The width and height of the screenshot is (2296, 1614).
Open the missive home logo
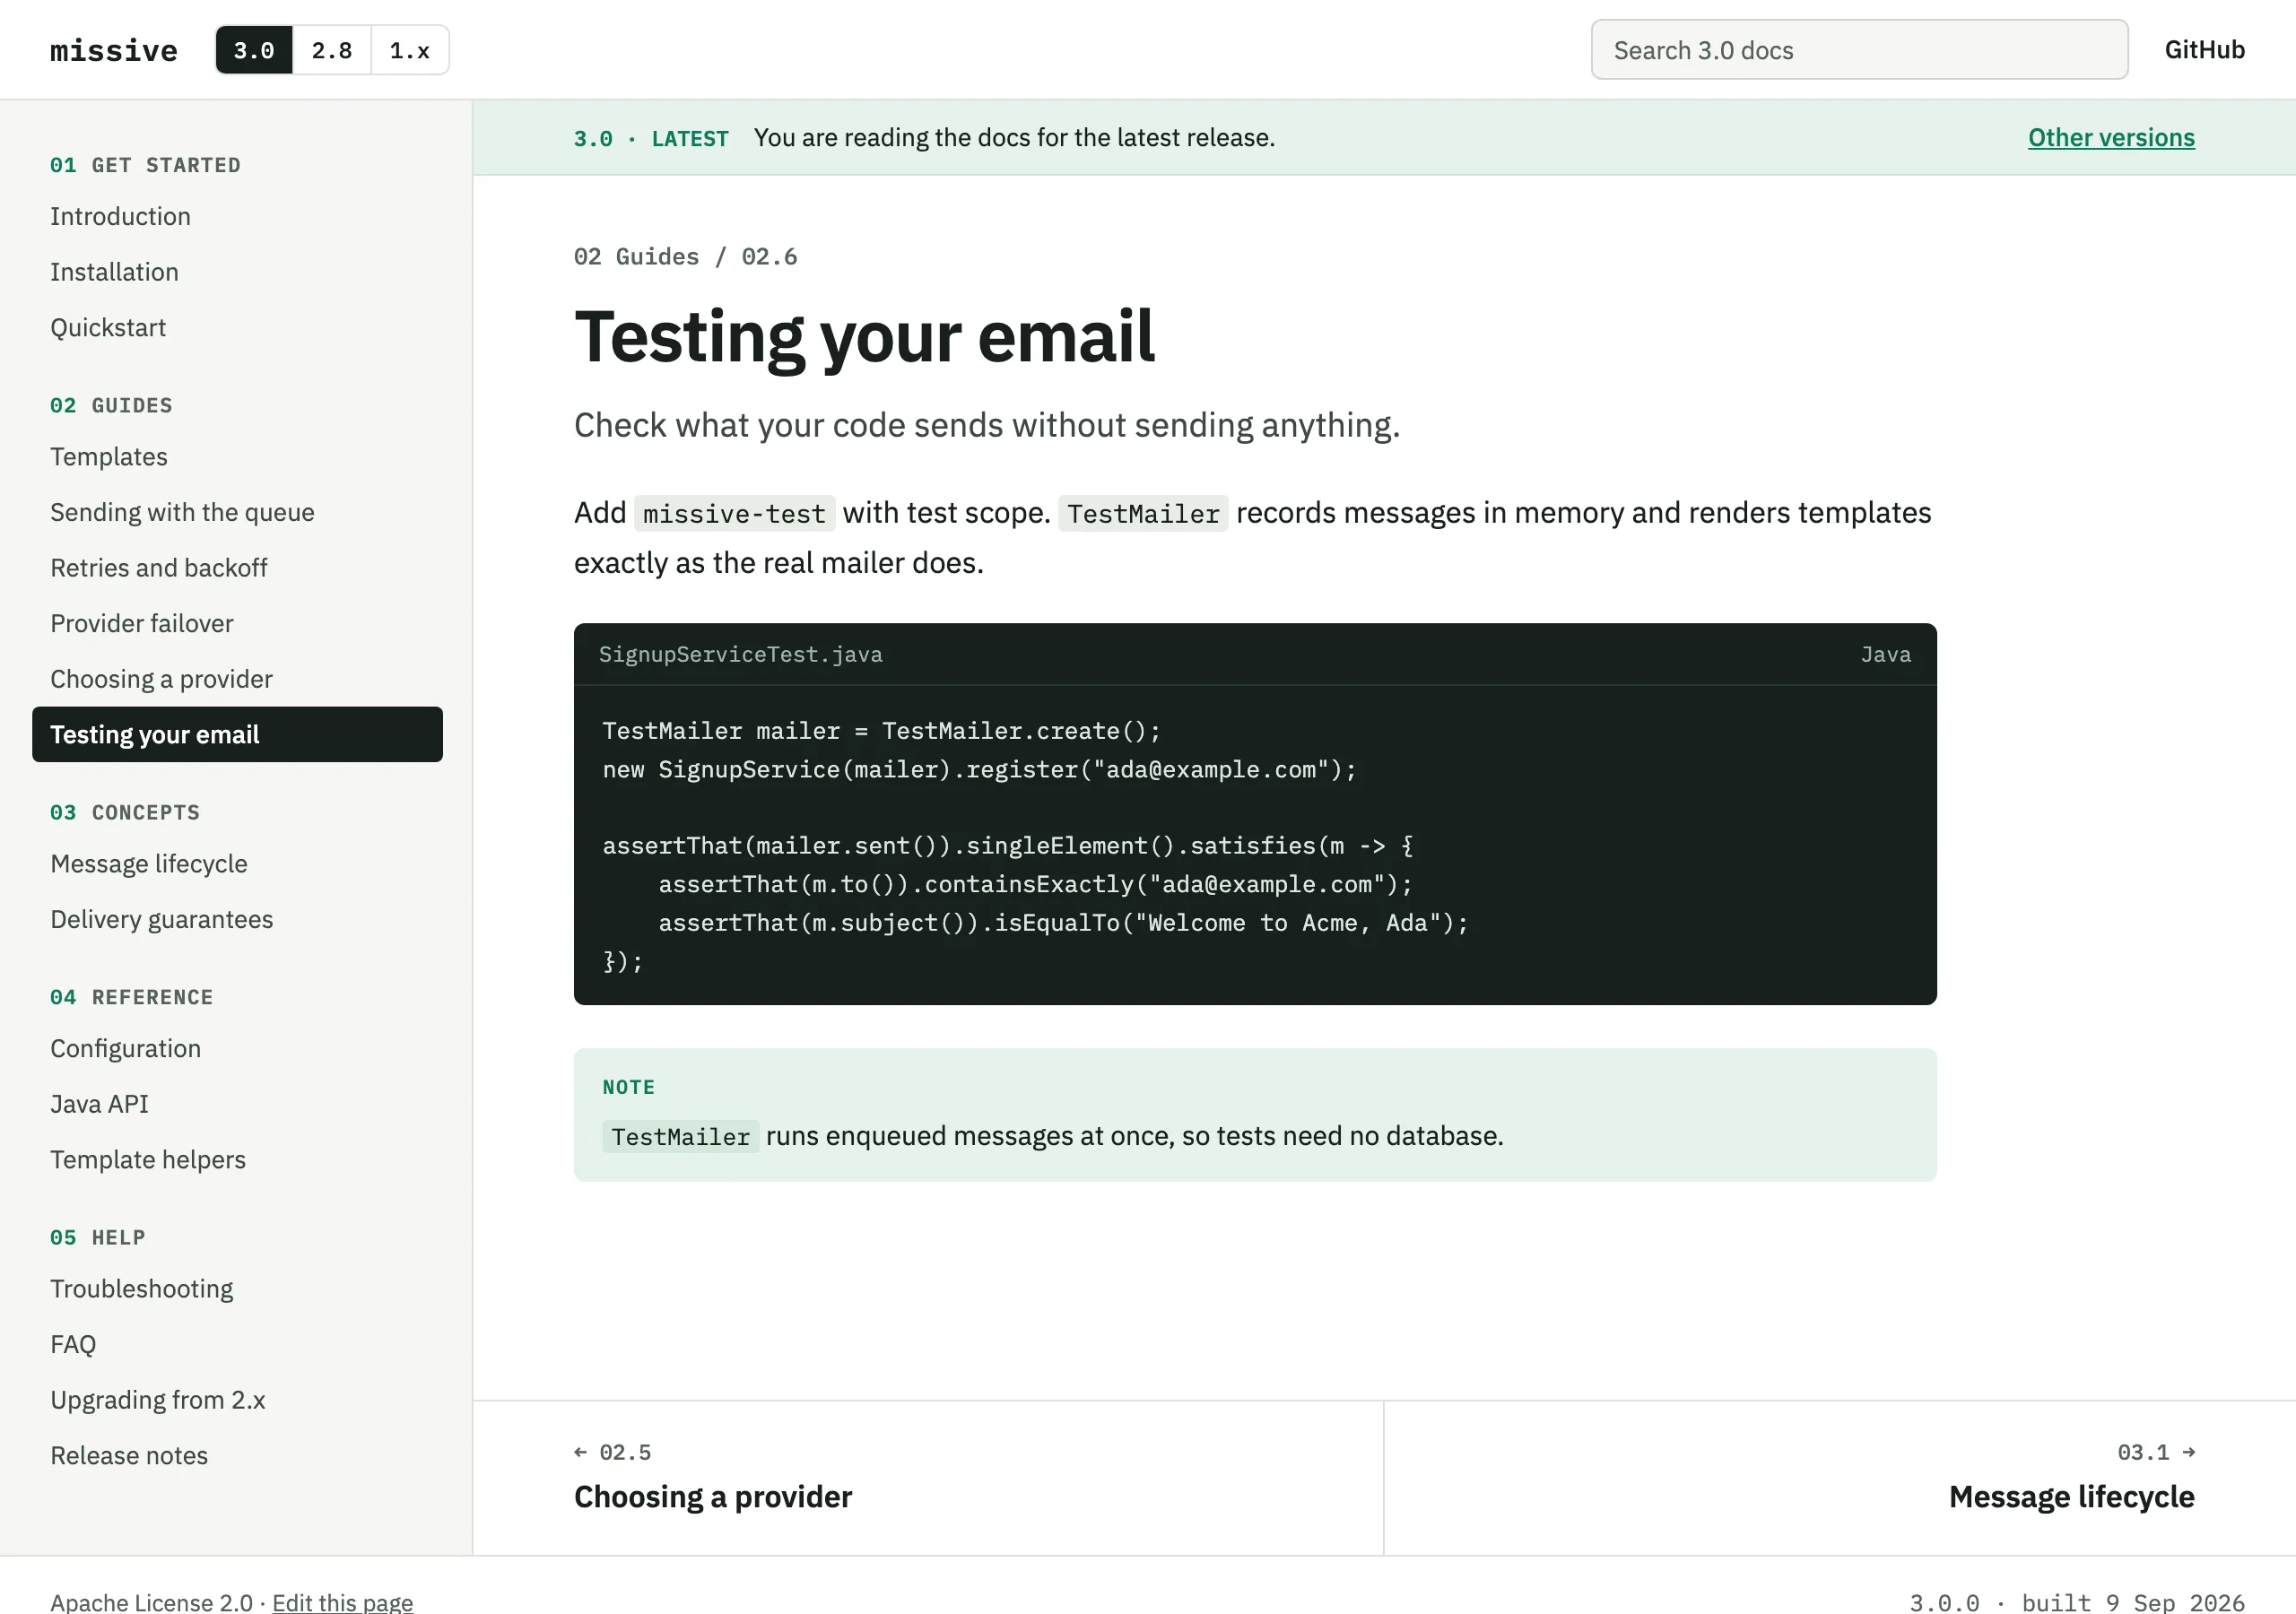114,50
